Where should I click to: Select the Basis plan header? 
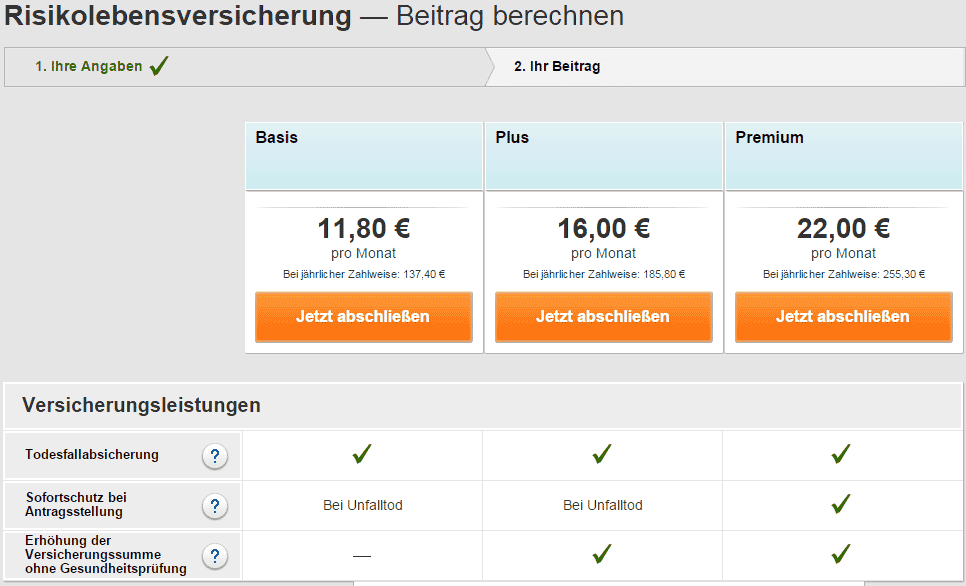363,156
